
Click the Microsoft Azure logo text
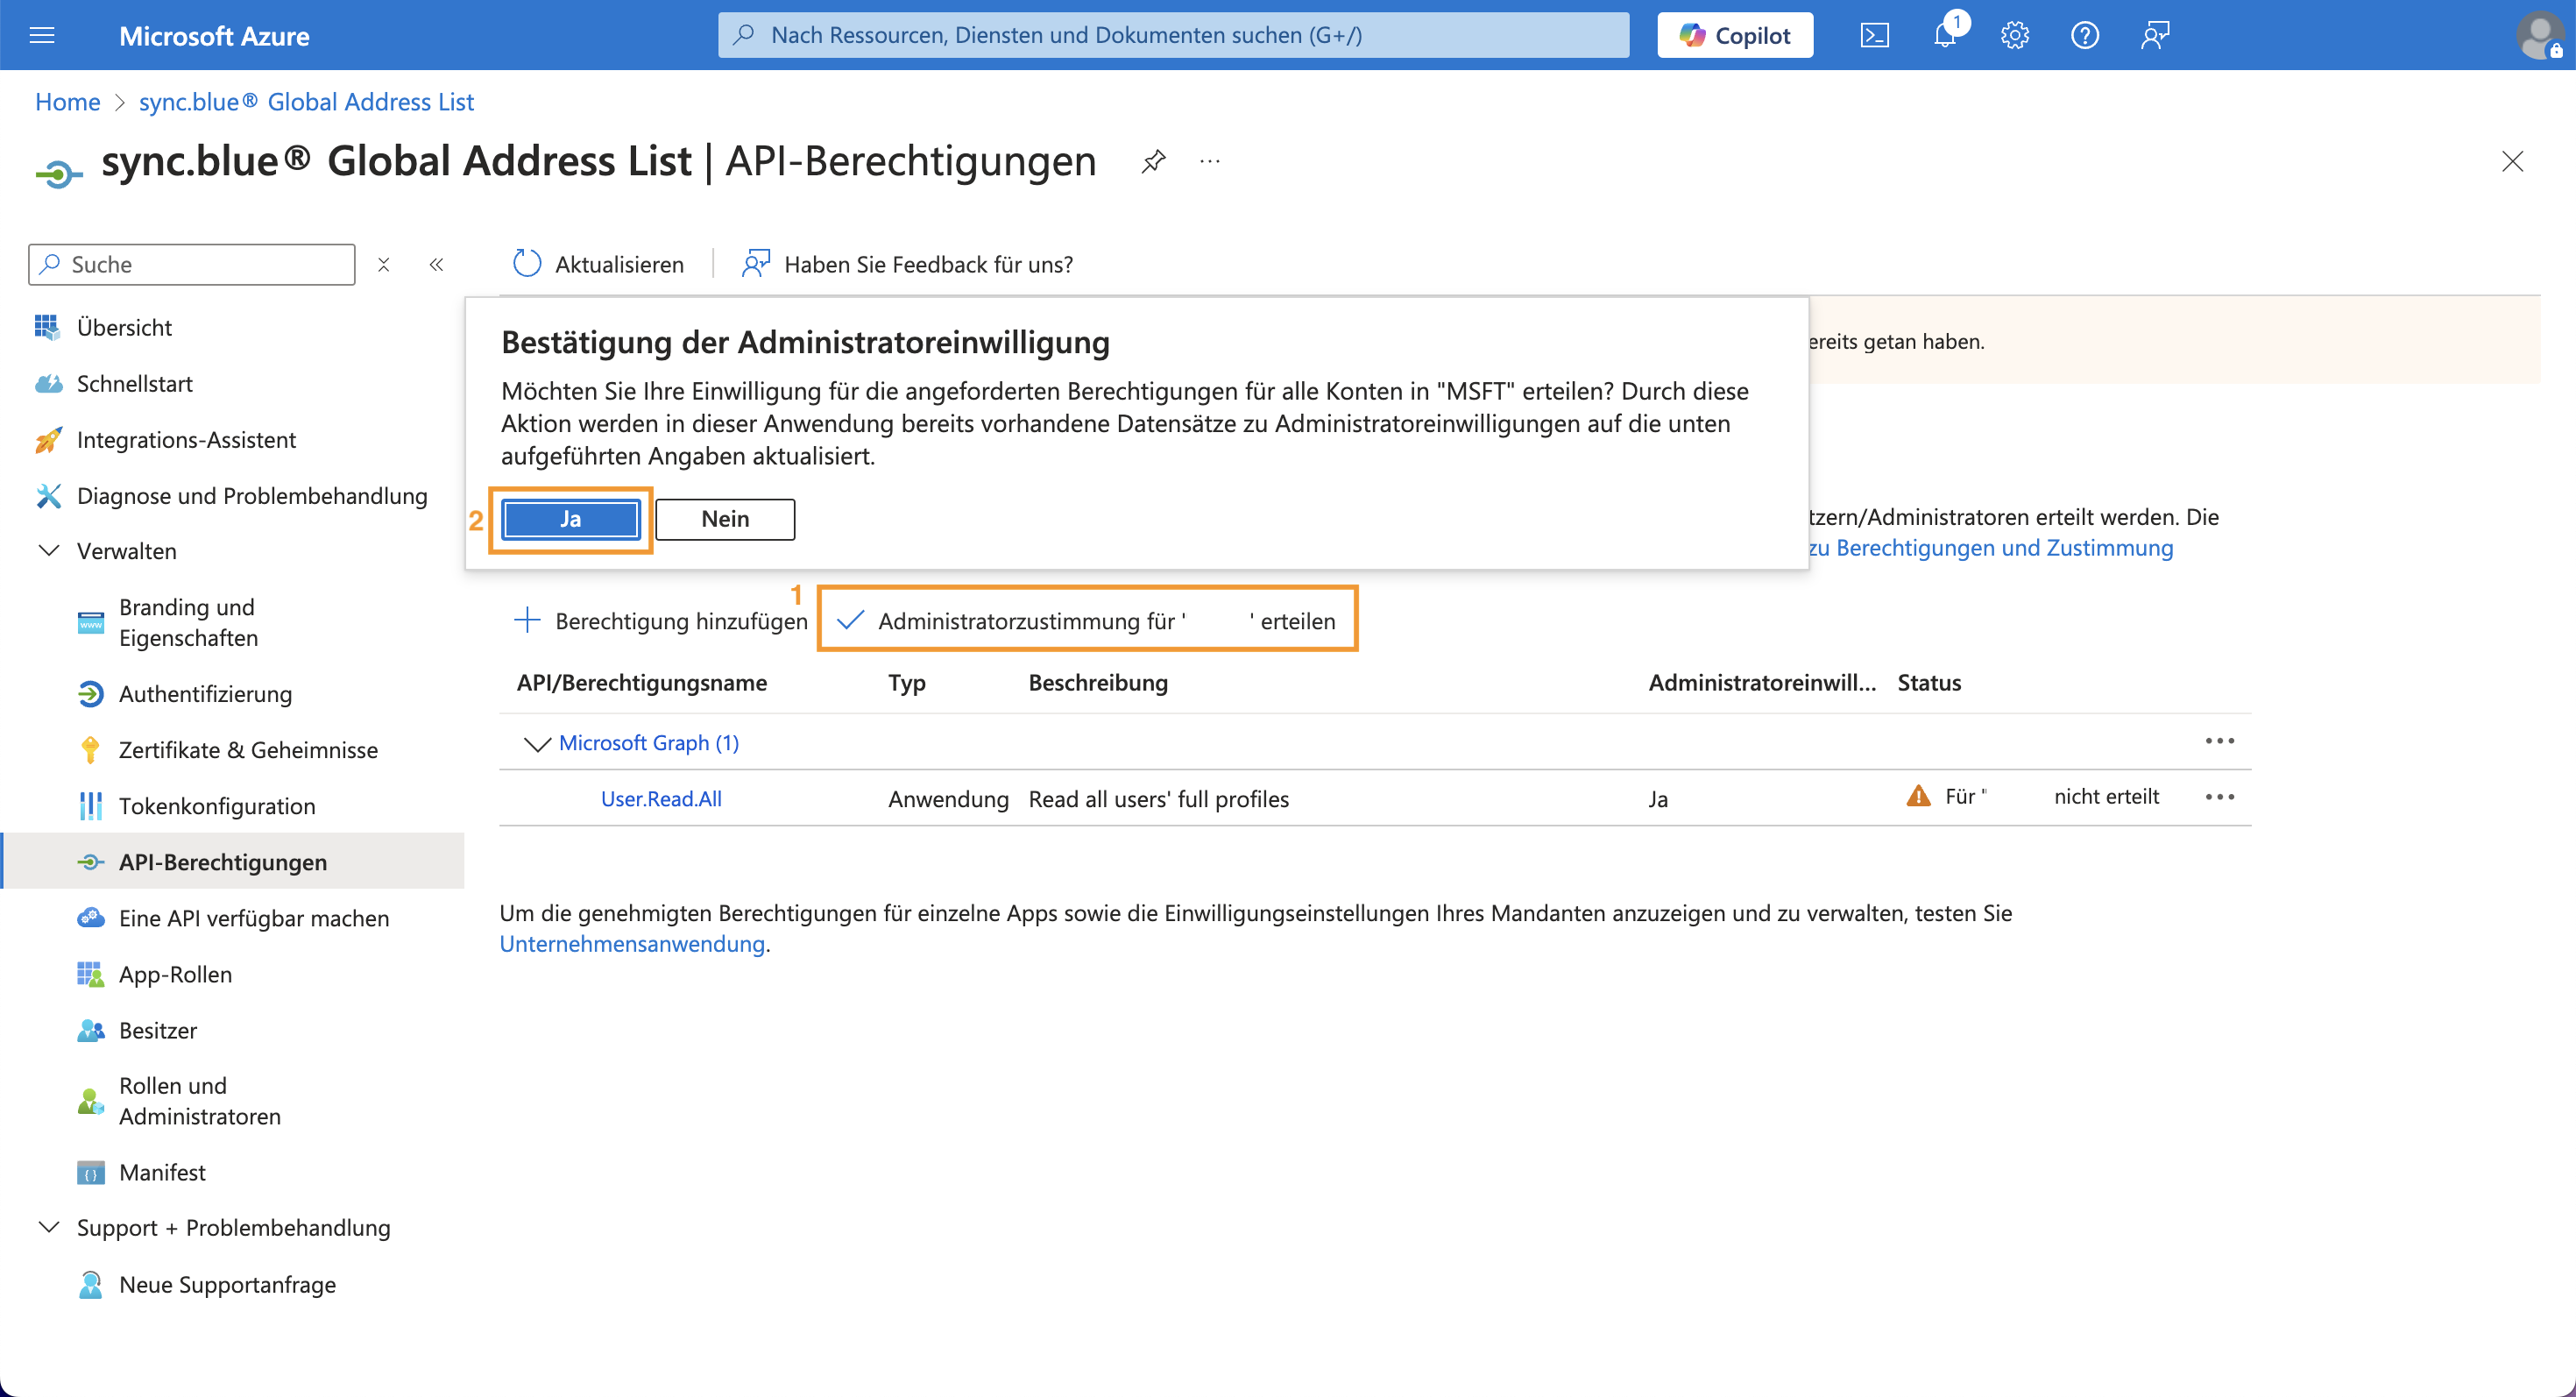(x=214, y=36)
